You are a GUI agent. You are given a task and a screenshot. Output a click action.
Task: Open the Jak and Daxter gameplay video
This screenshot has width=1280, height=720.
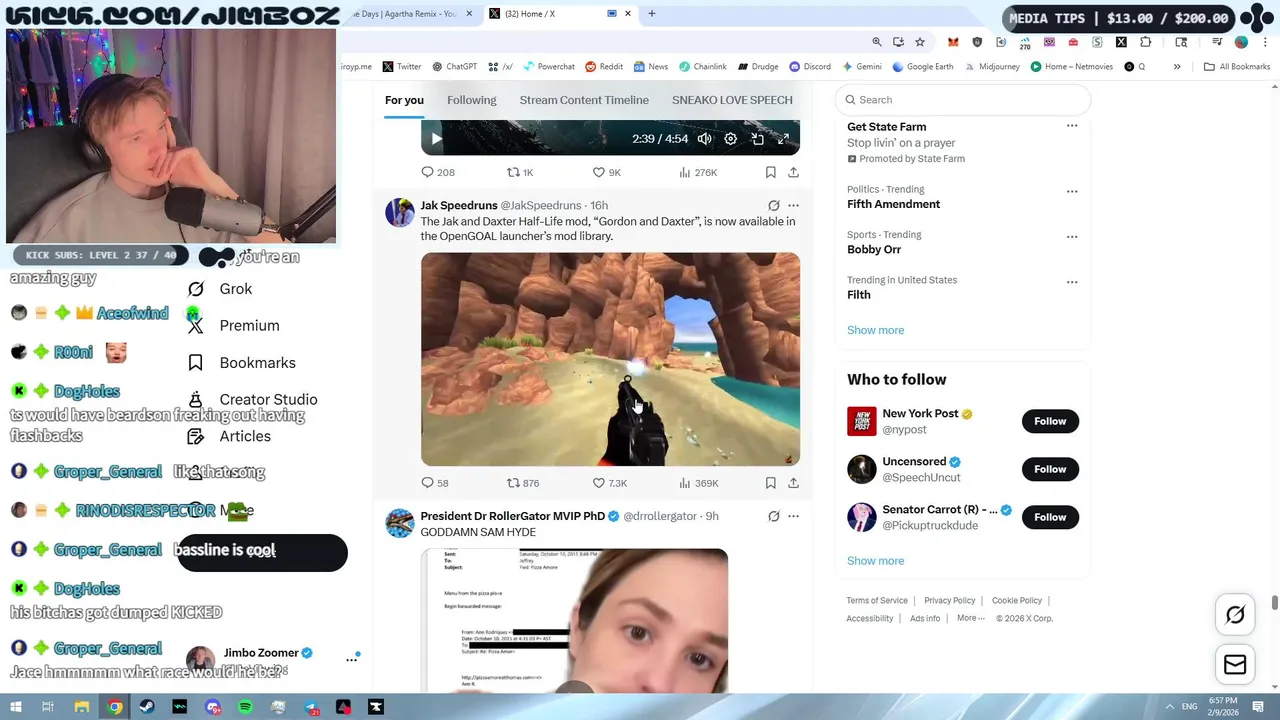tap(610, 359)
